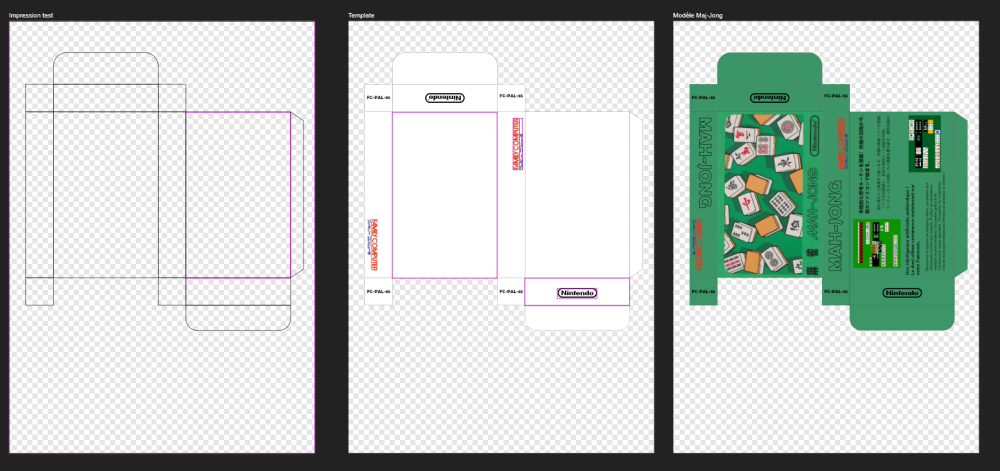Image resolution: width=1000 pixels, height=471 pixels.
Task: Select the "Template" frame label
Action: click(361, 15)
